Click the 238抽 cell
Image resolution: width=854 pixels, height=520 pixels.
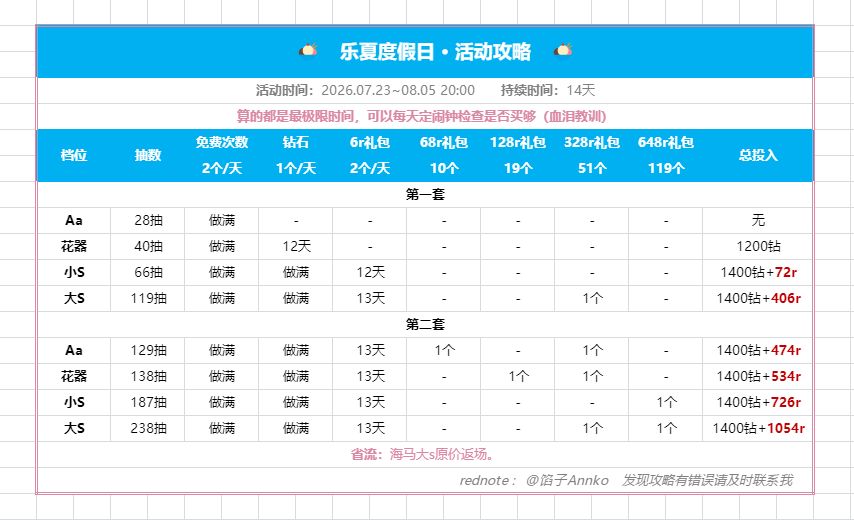coord(148,429)
